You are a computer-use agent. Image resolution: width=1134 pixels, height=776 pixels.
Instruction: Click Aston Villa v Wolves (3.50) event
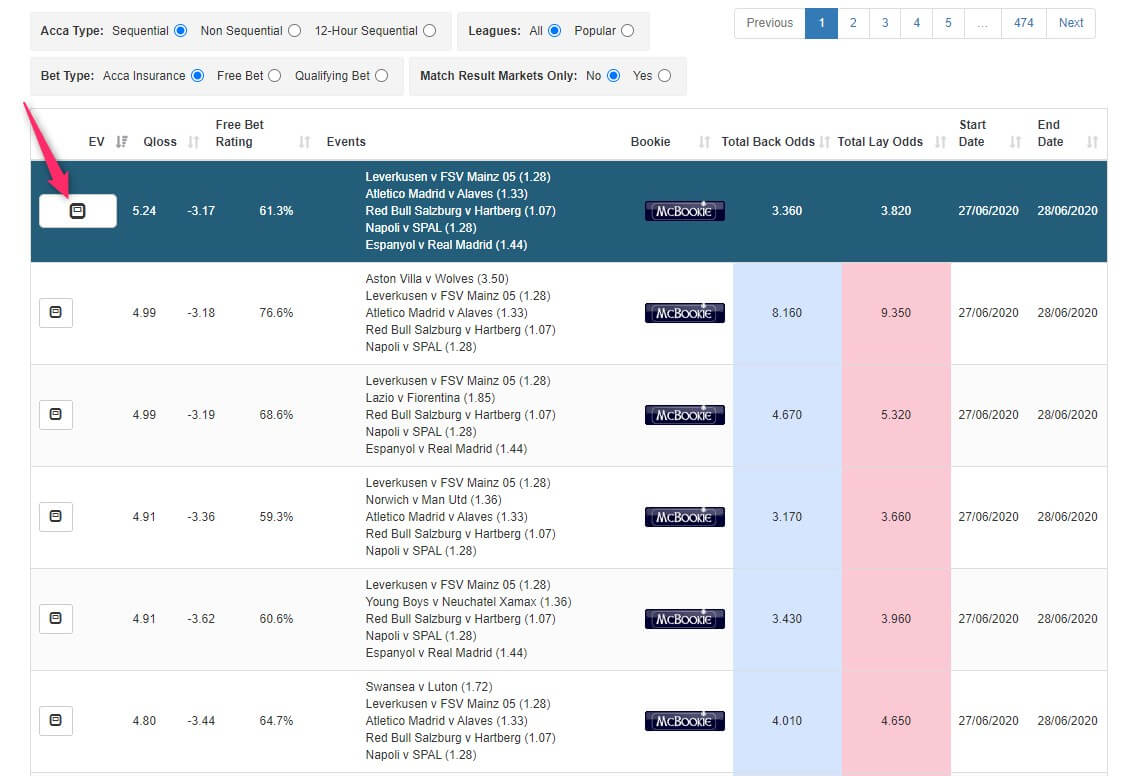pyautogui.click(x=437, y=279)
